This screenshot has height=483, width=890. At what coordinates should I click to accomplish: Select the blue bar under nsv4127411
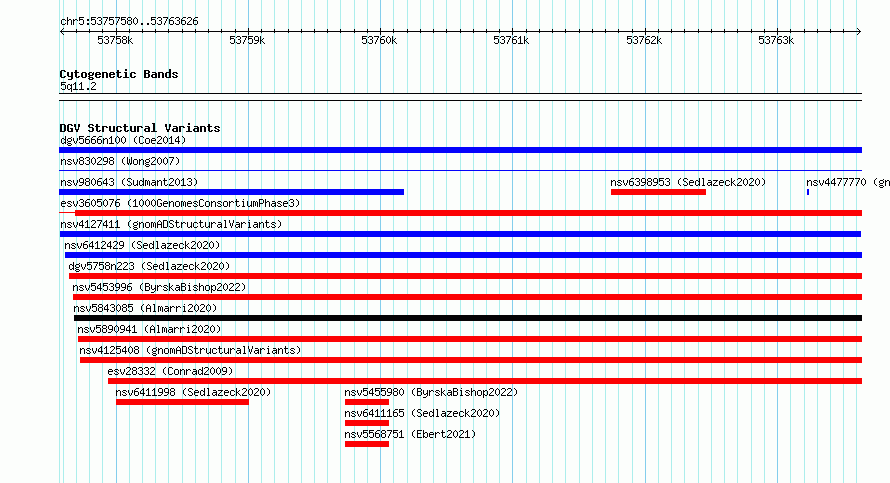click(460, 234)
